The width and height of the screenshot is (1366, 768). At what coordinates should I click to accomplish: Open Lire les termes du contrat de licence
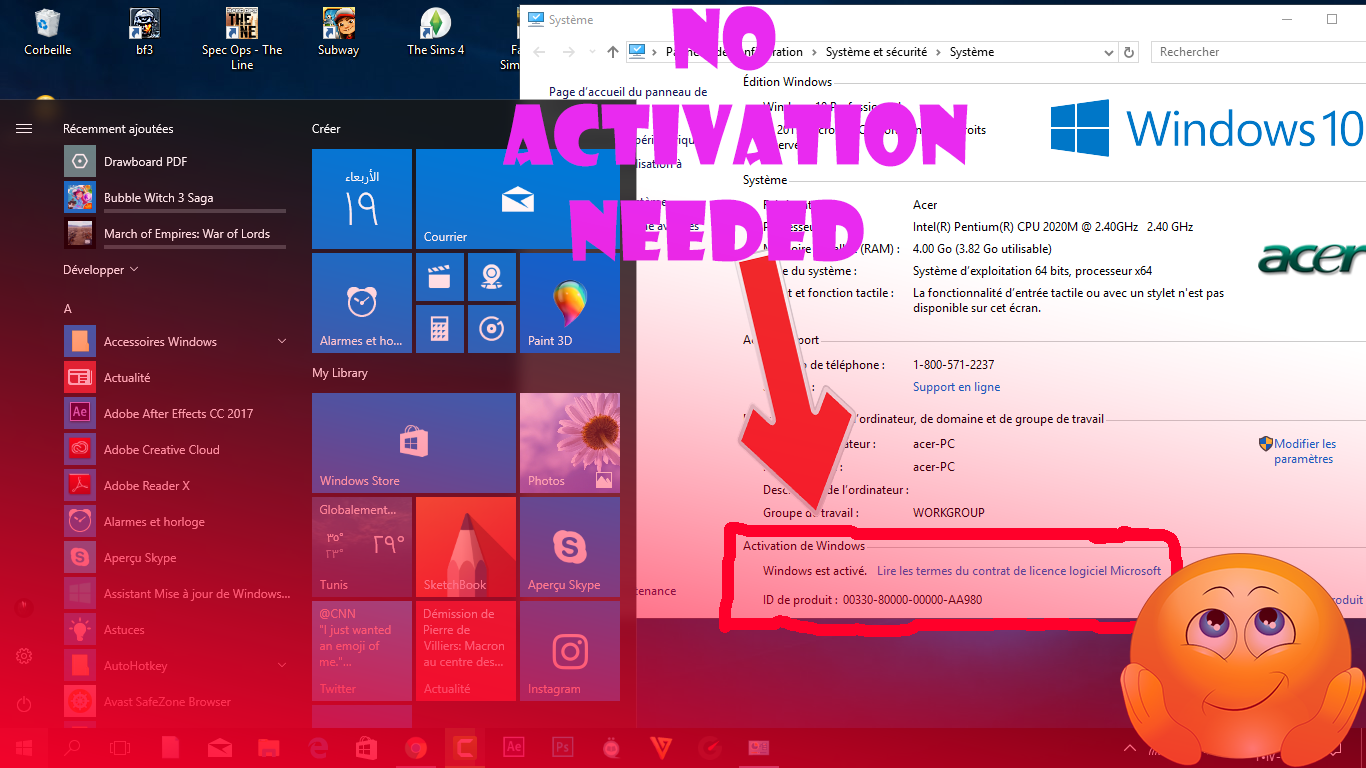click(1021, 570)
